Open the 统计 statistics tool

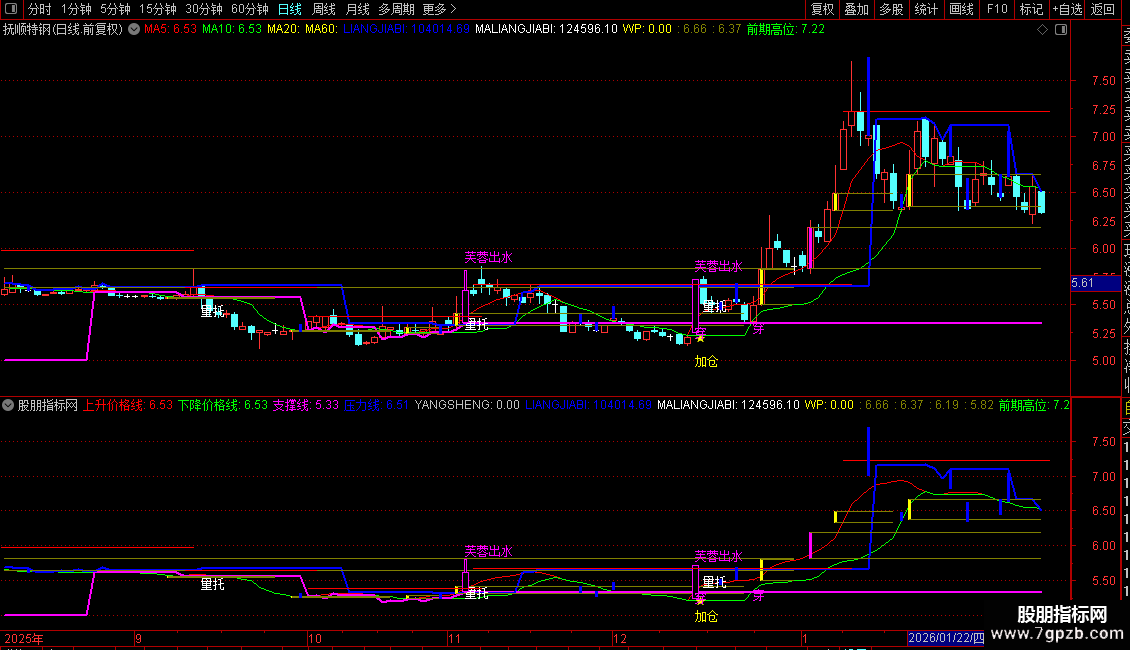(926, 9)
